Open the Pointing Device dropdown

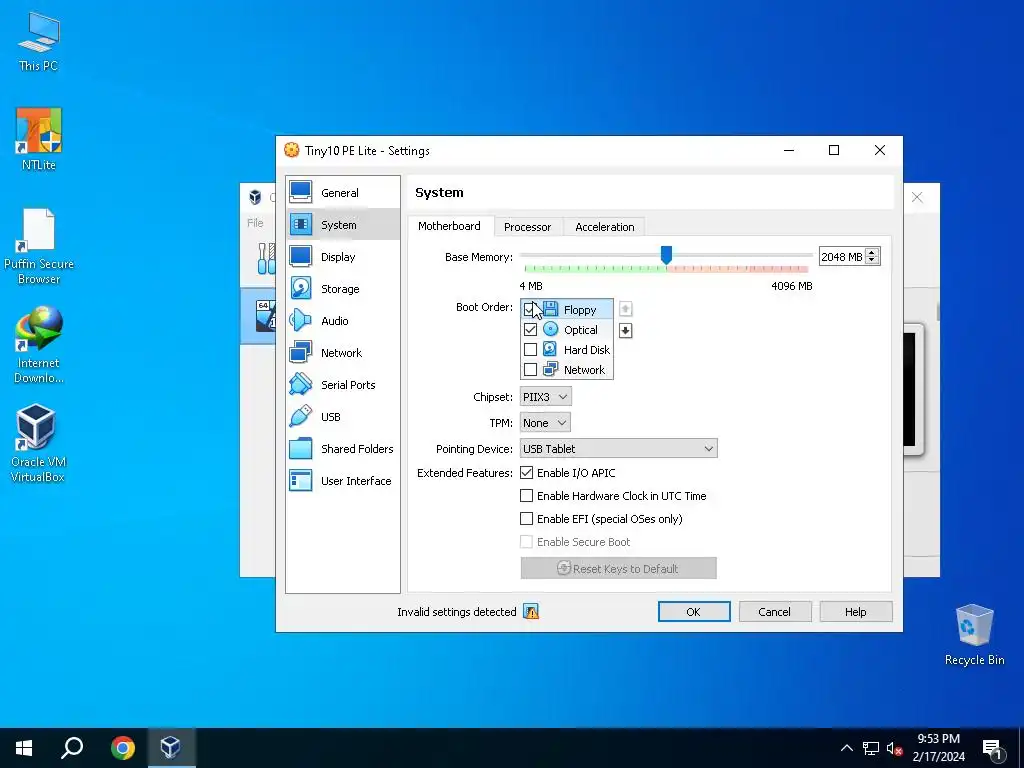pos(618,449)
